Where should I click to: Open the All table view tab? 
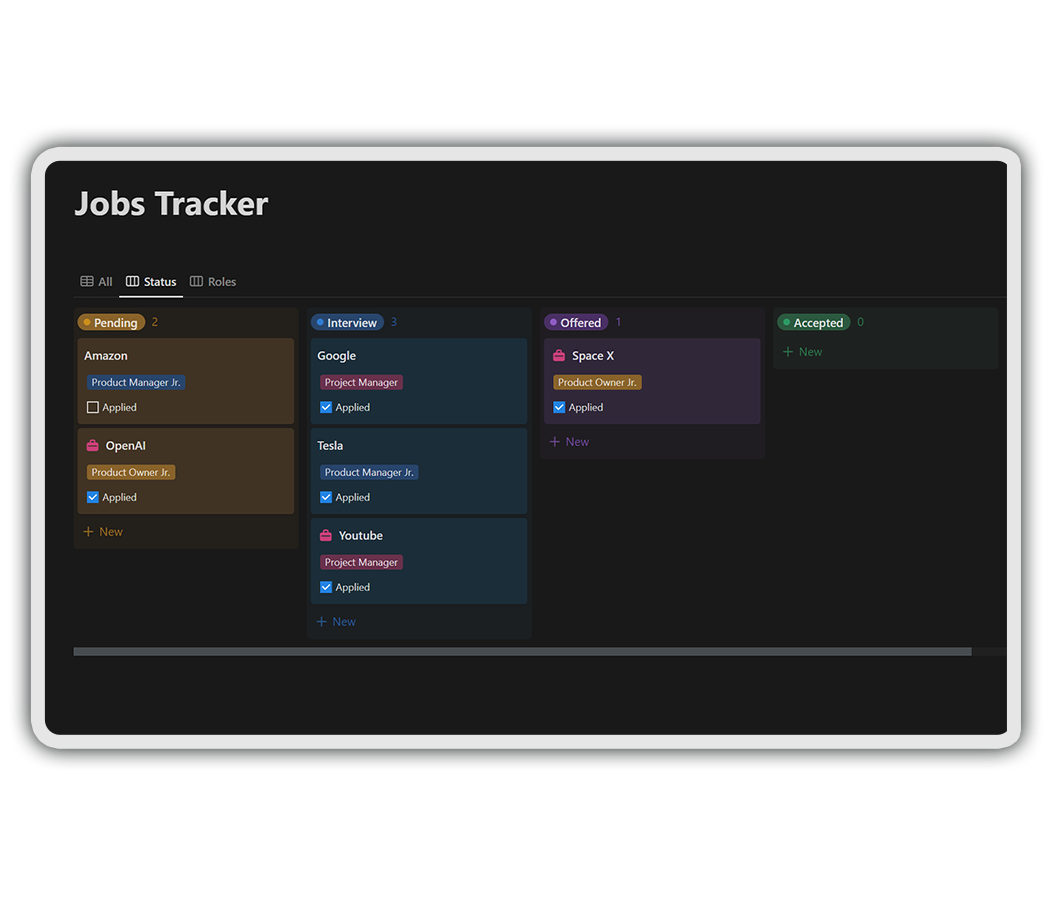[96, 281]
